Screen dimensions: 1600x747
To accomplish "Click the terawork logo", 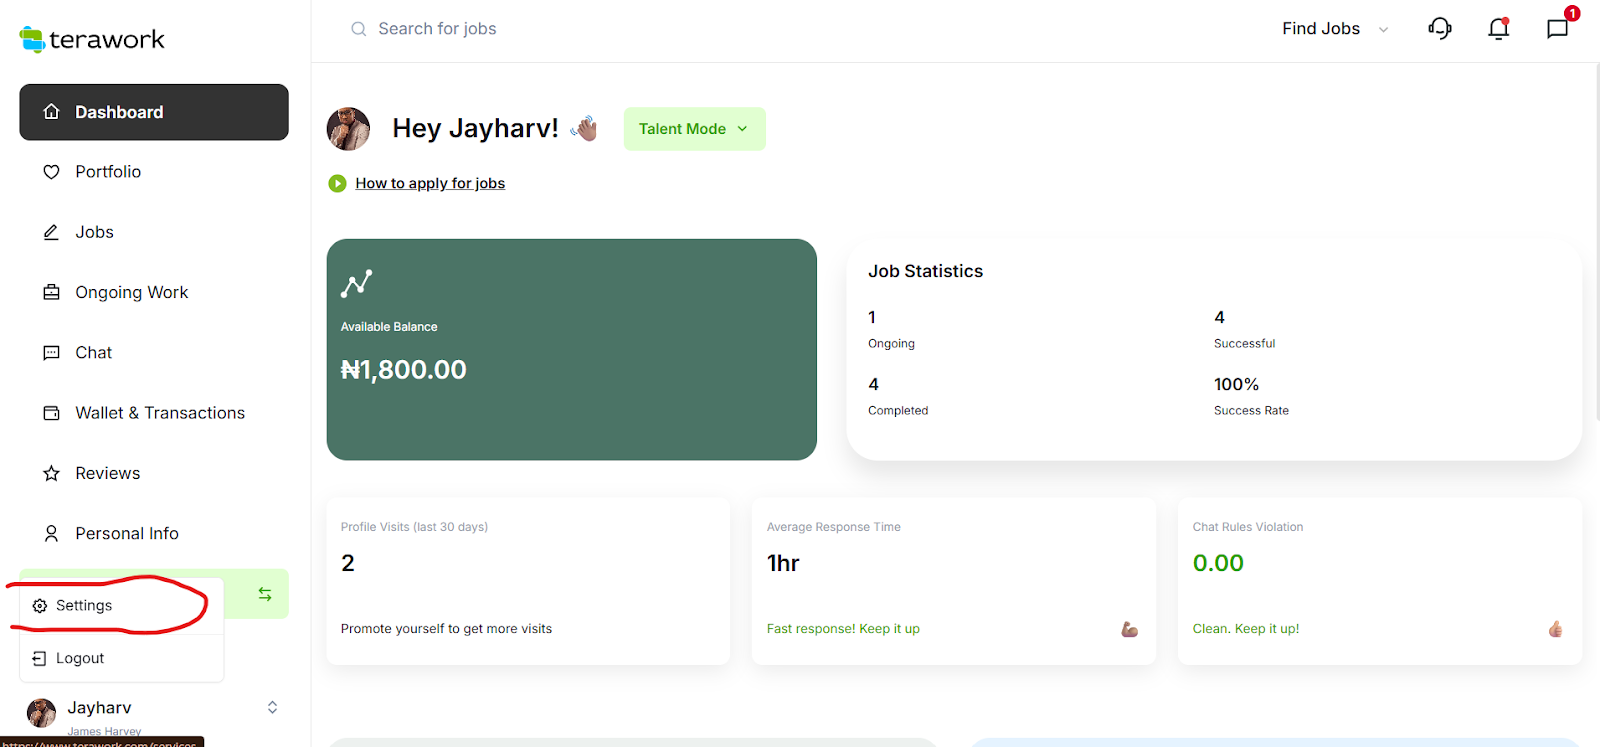I will [92, 39].
